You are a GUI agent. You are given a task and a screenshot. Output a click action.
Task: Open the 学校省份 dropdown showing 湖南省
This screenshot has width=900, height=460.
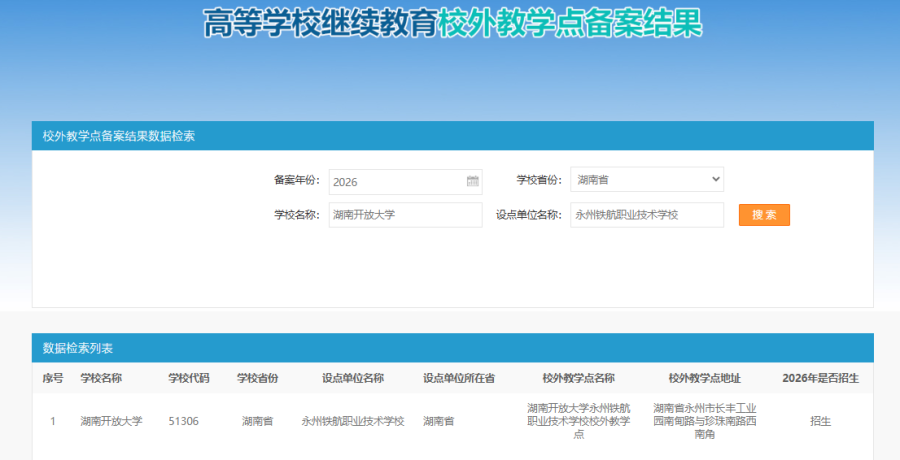pyautogui.click(x=647, y=180)
